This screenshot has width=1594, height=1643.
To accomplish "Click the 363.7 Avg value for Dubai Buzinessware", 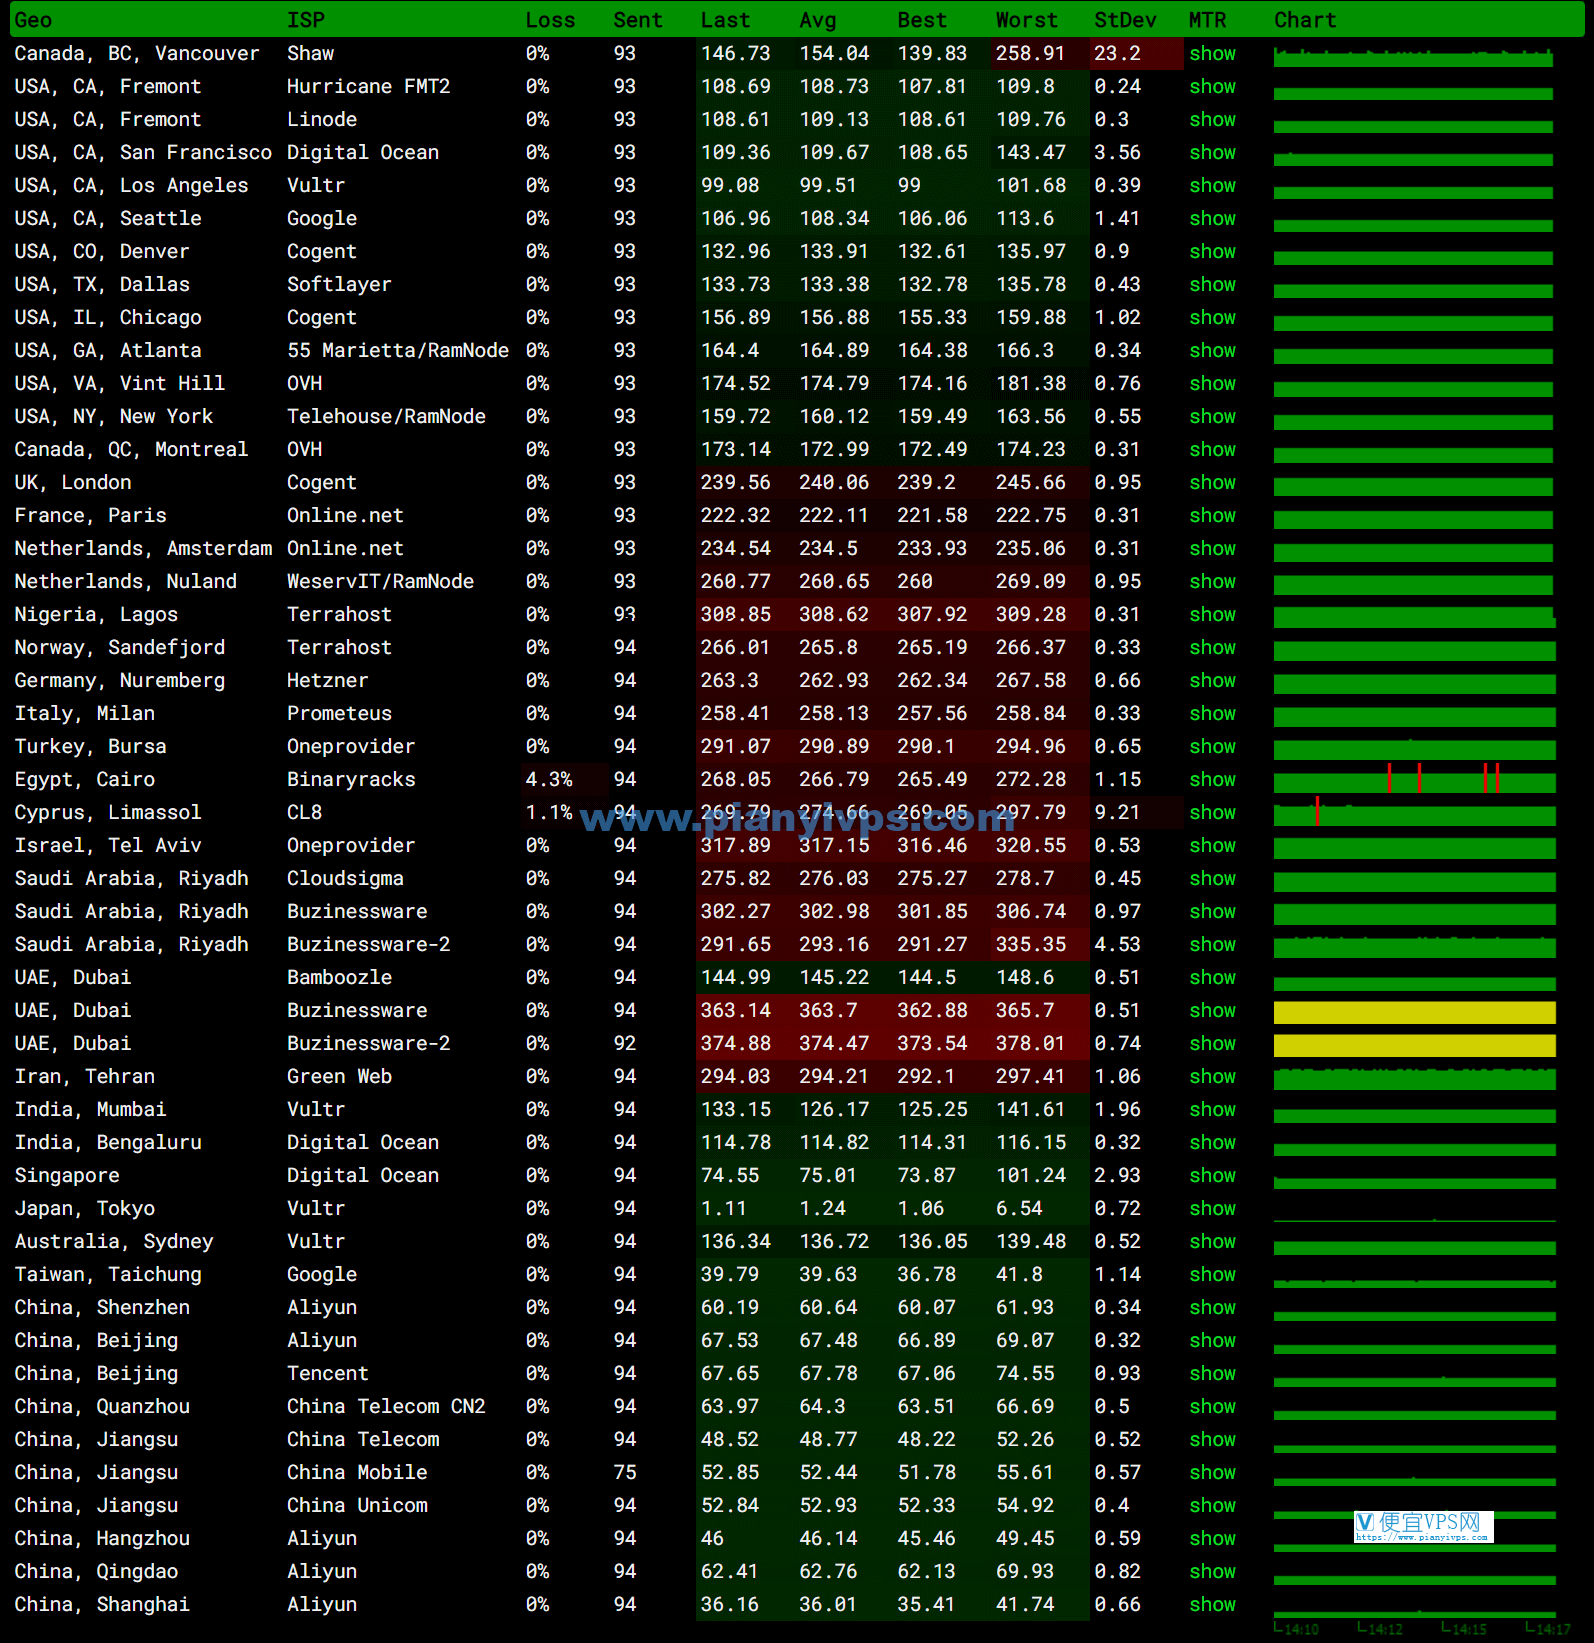I will [x=828, y=1011].
